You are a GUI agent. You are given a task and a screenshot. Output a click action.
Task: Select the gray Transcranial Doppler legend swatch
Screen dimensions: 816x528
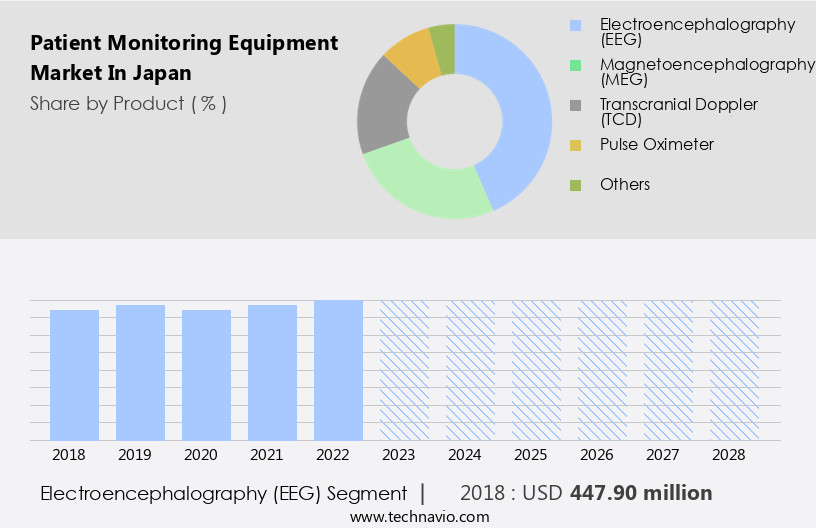(x=575, y=105)
